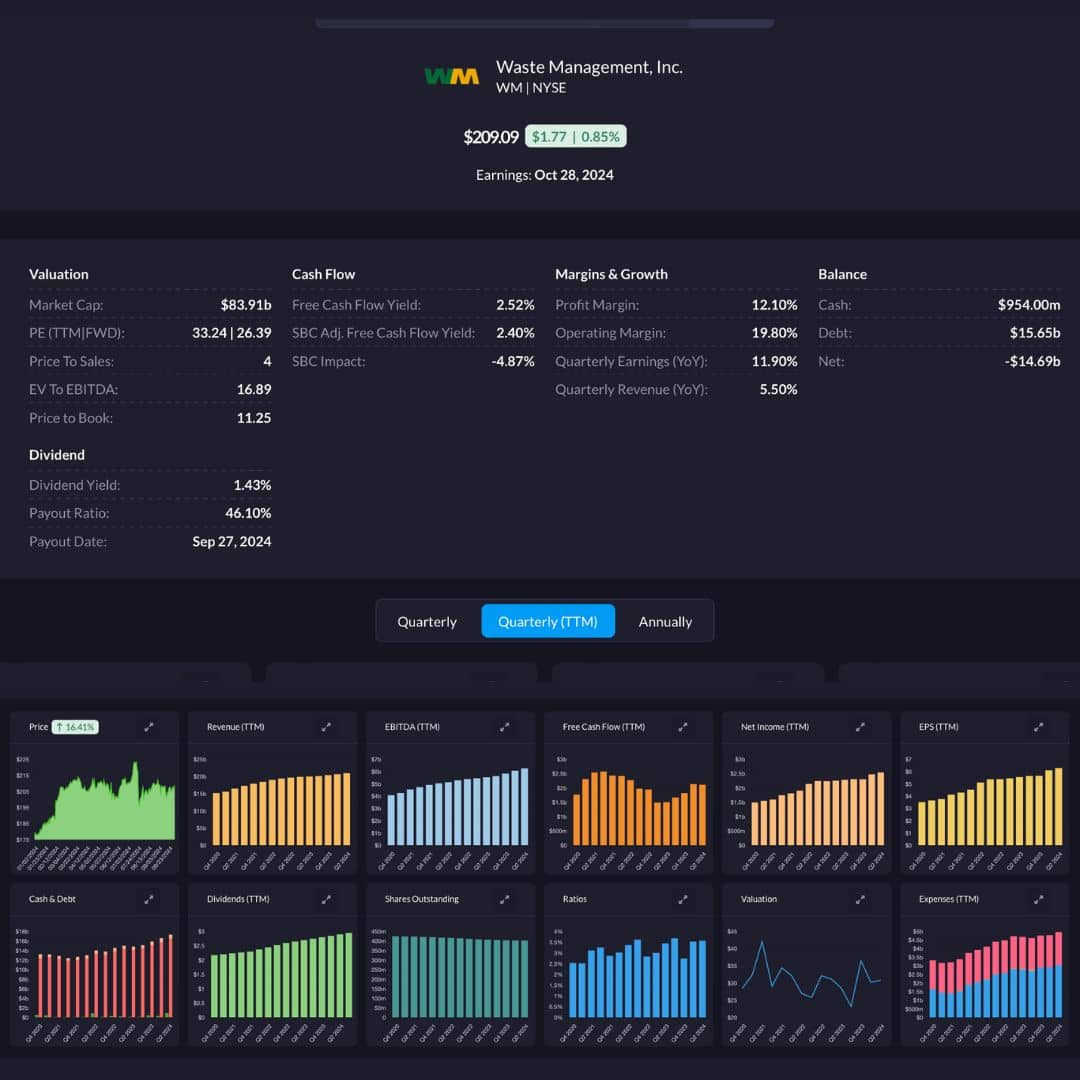The image size is (1080, 1080).
Task: Click the Quarterly Revenue (YoY) value 5.50%
Action: click(778, 389)
